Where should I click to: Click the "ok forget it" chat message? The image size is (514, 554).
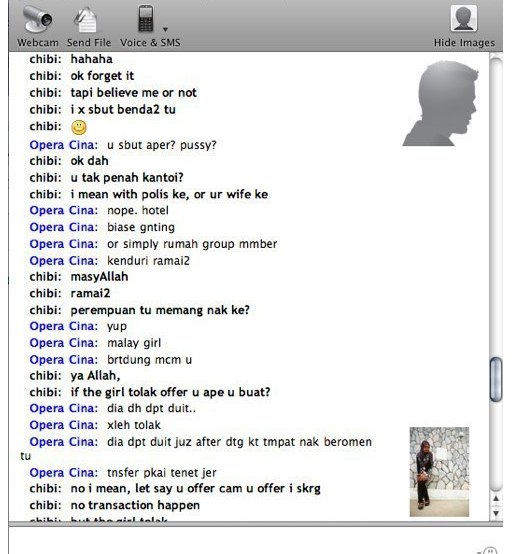coord(102,76)
